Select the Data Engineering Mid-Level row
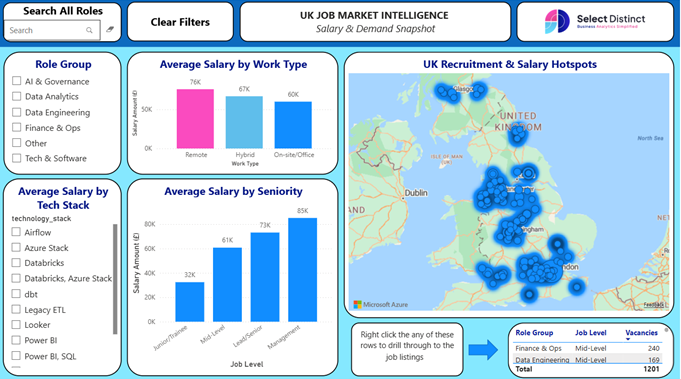 (x=588, y=359)
